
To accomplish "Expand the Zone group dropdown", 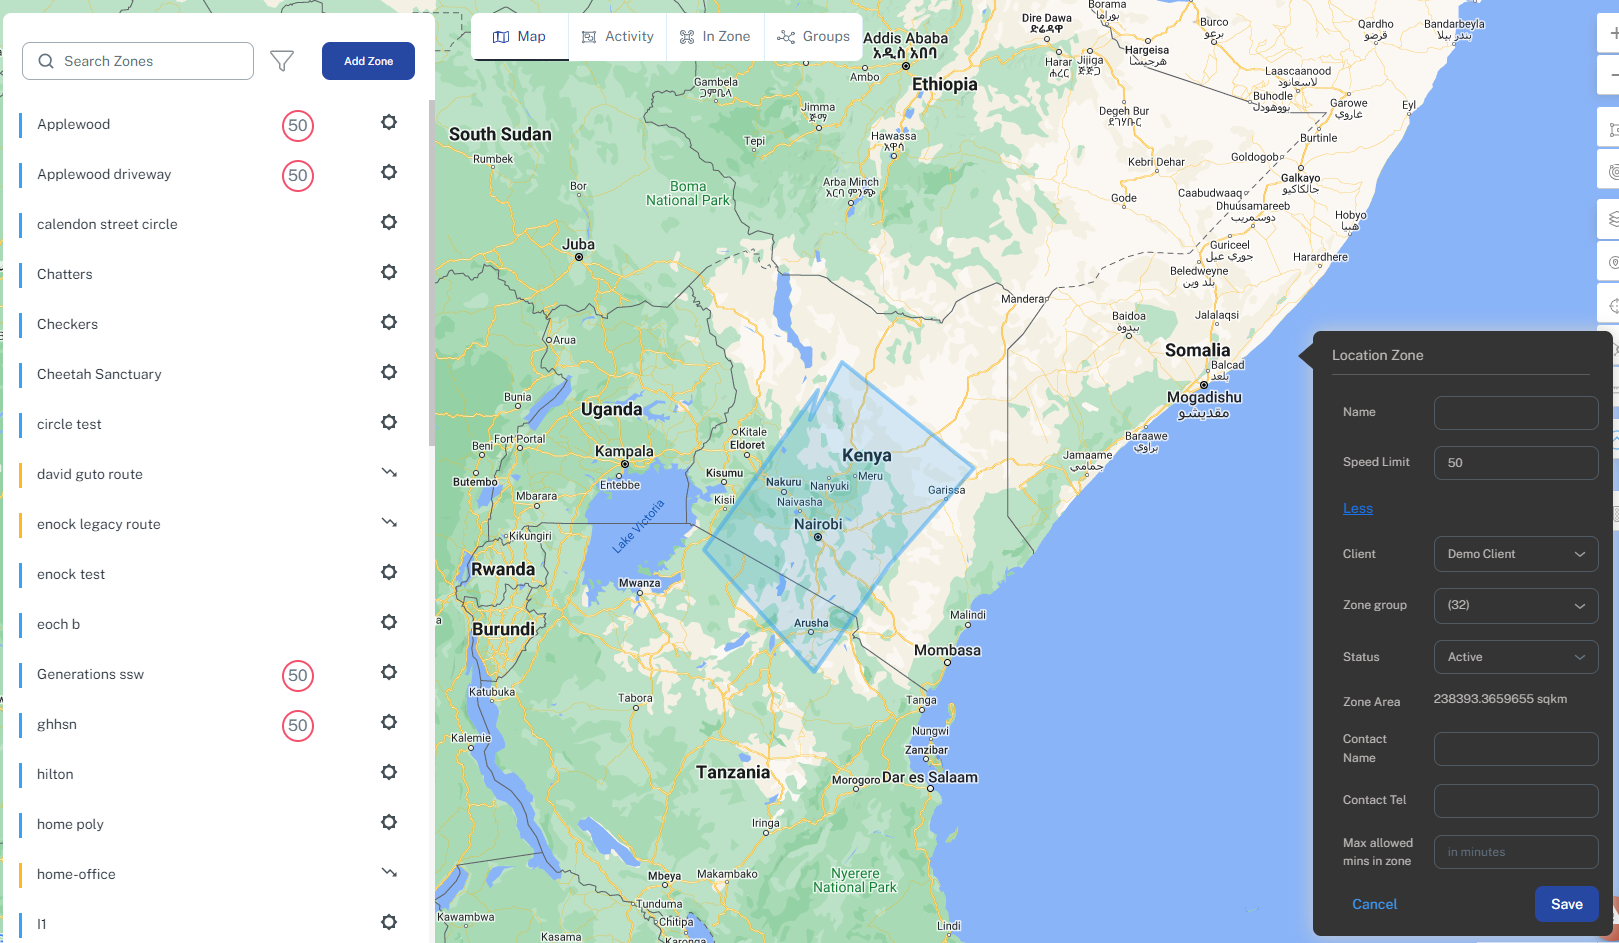I will pyautogui.click(x=1515, y=605).
